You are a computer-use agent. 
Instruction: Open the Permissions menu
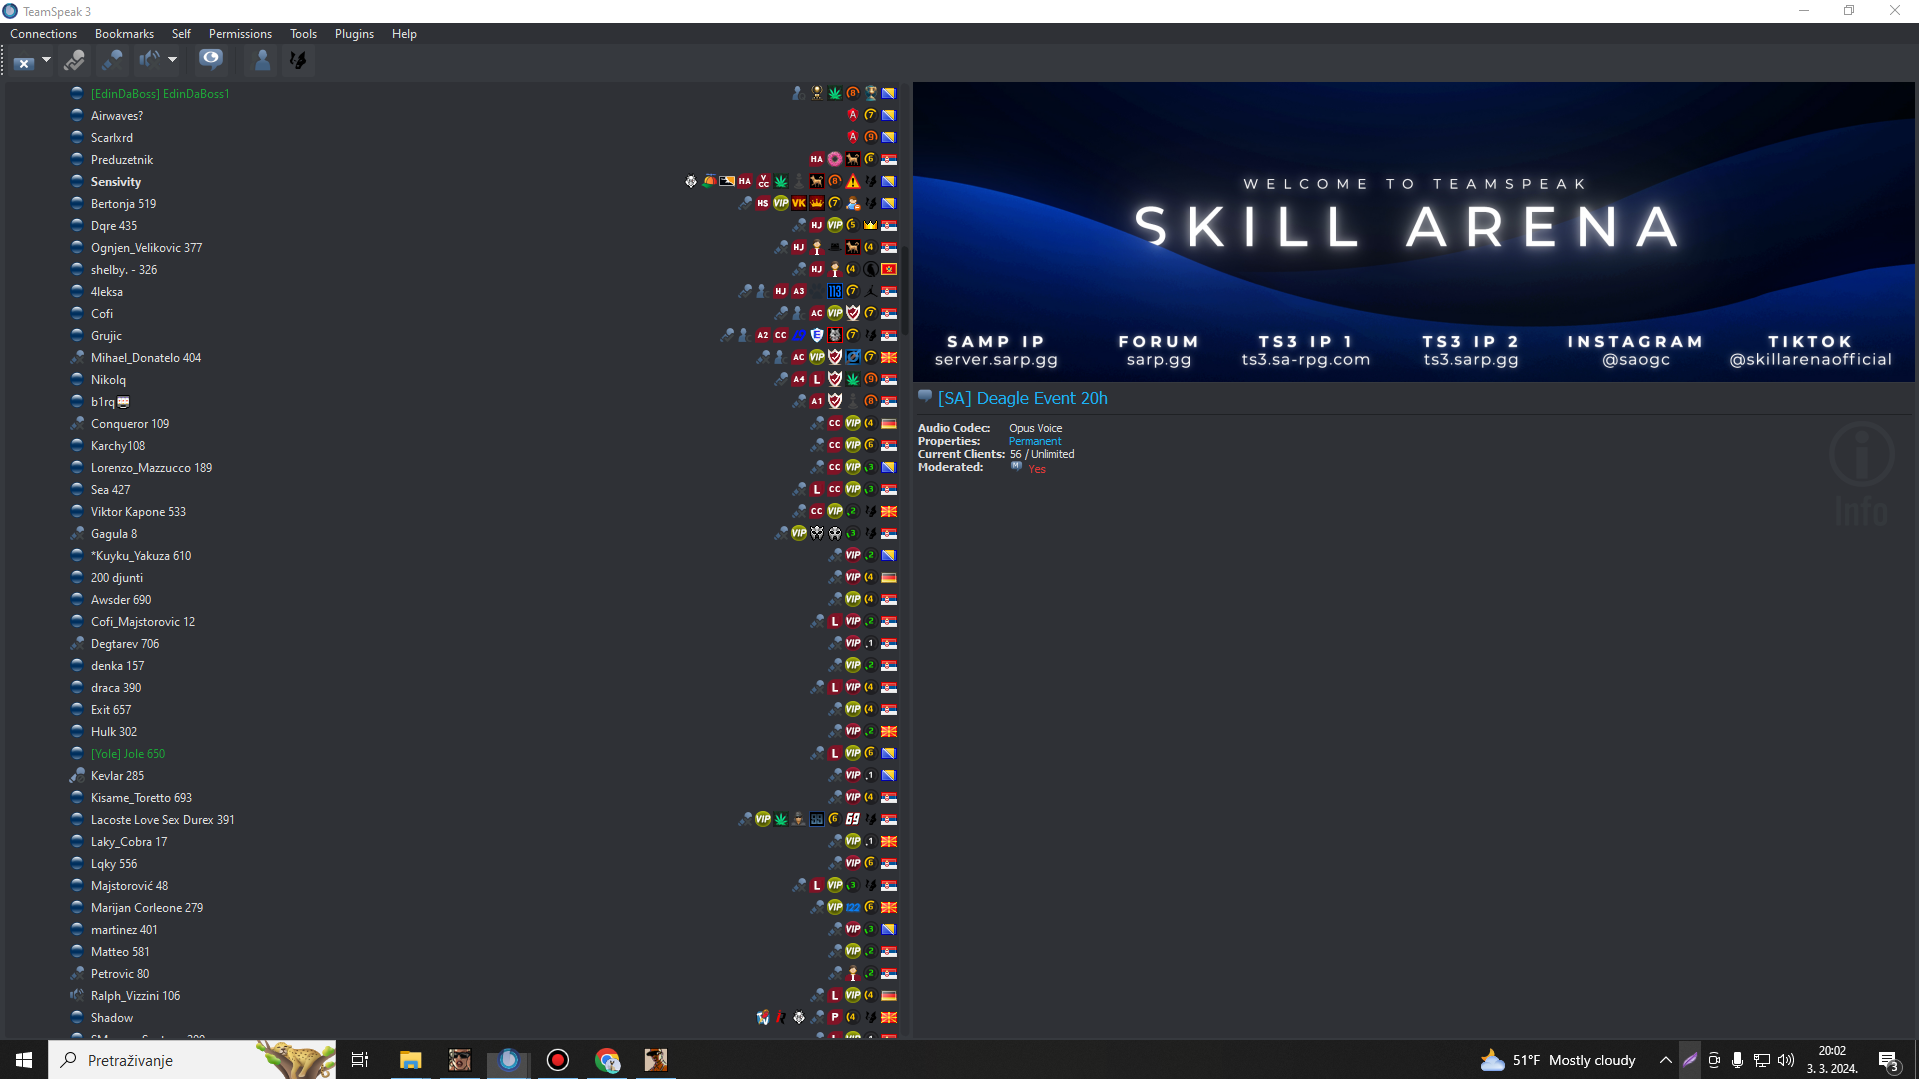[x=240, y=34]
